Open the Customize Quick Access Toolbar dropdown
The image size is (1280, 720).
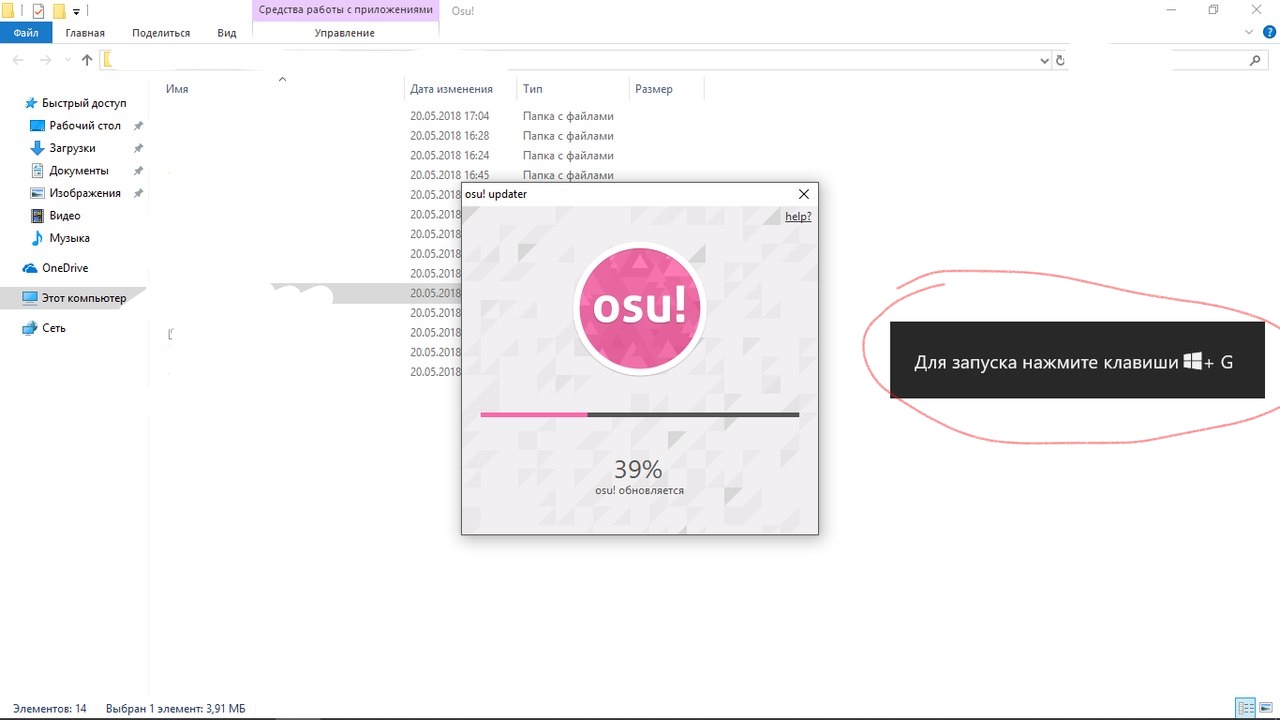[x=76, y=12]
